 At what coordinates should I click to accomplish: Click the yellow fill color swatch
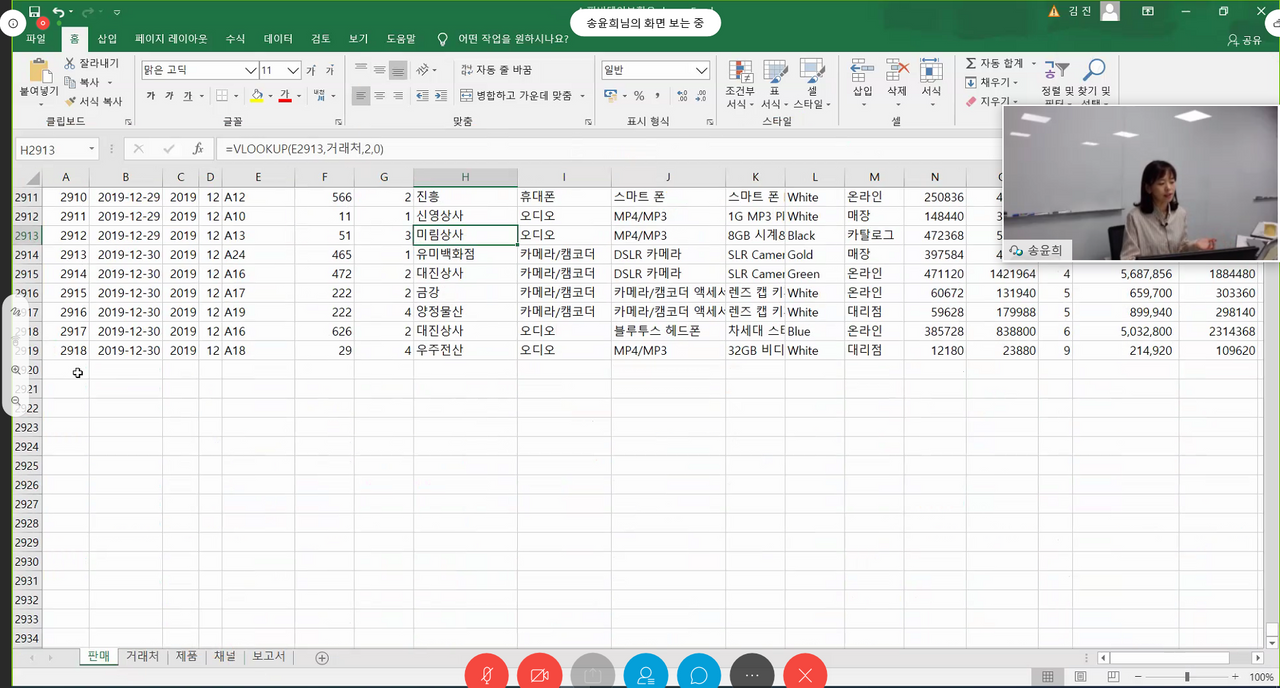[x=257, y=96]
